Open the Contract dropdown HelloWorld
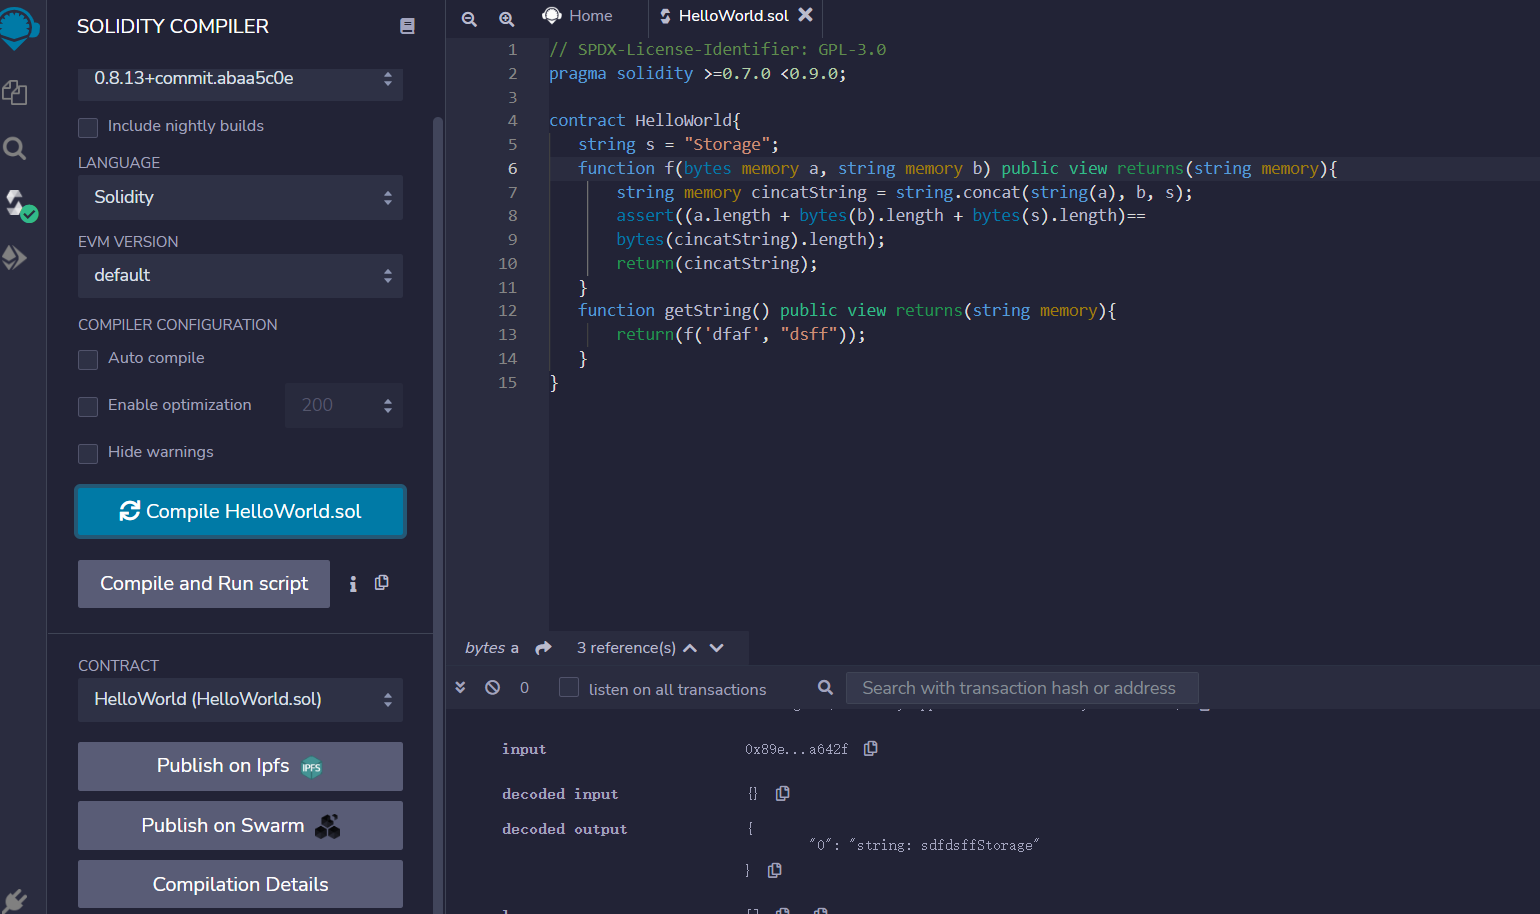 [240, 699]
